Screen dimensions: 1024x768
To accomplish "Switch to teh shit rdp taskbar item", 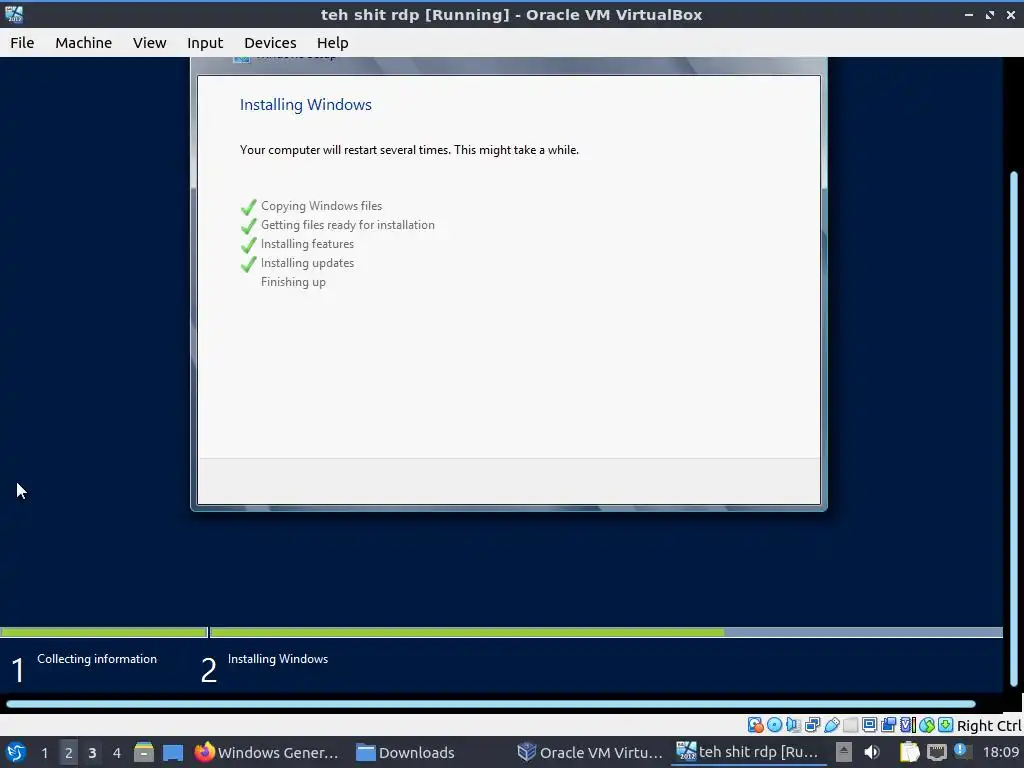I will point(748,752).
